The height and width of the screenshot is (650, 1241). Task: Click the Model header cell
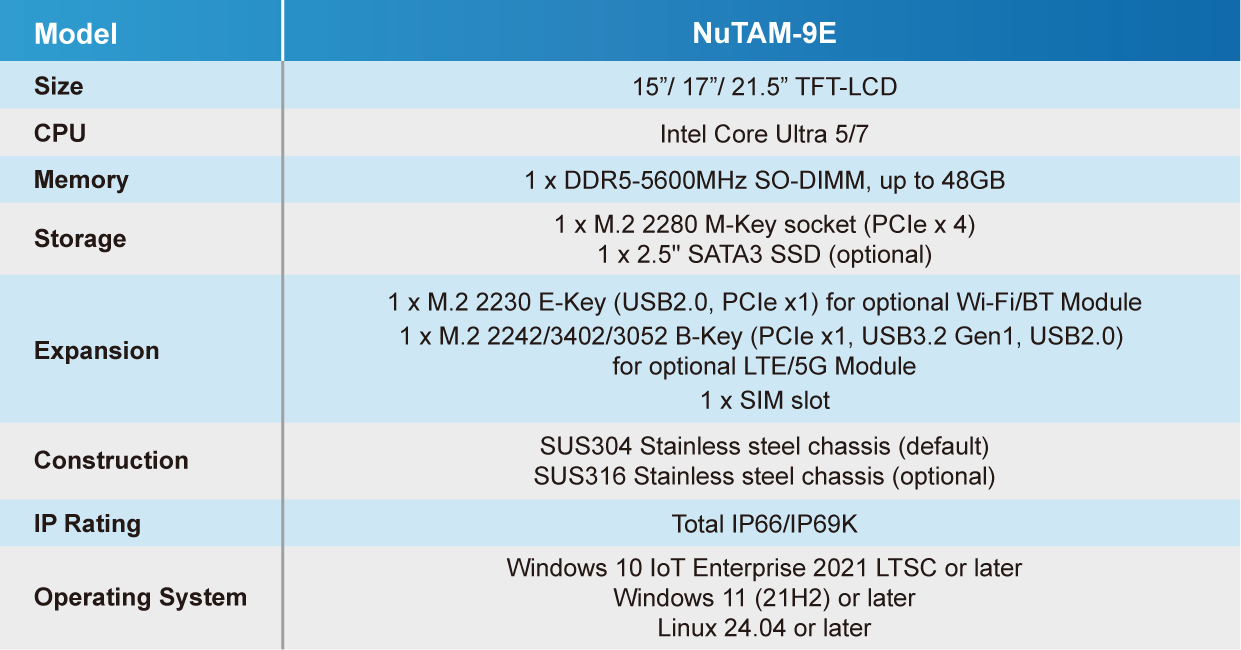[x=76, y=34]
